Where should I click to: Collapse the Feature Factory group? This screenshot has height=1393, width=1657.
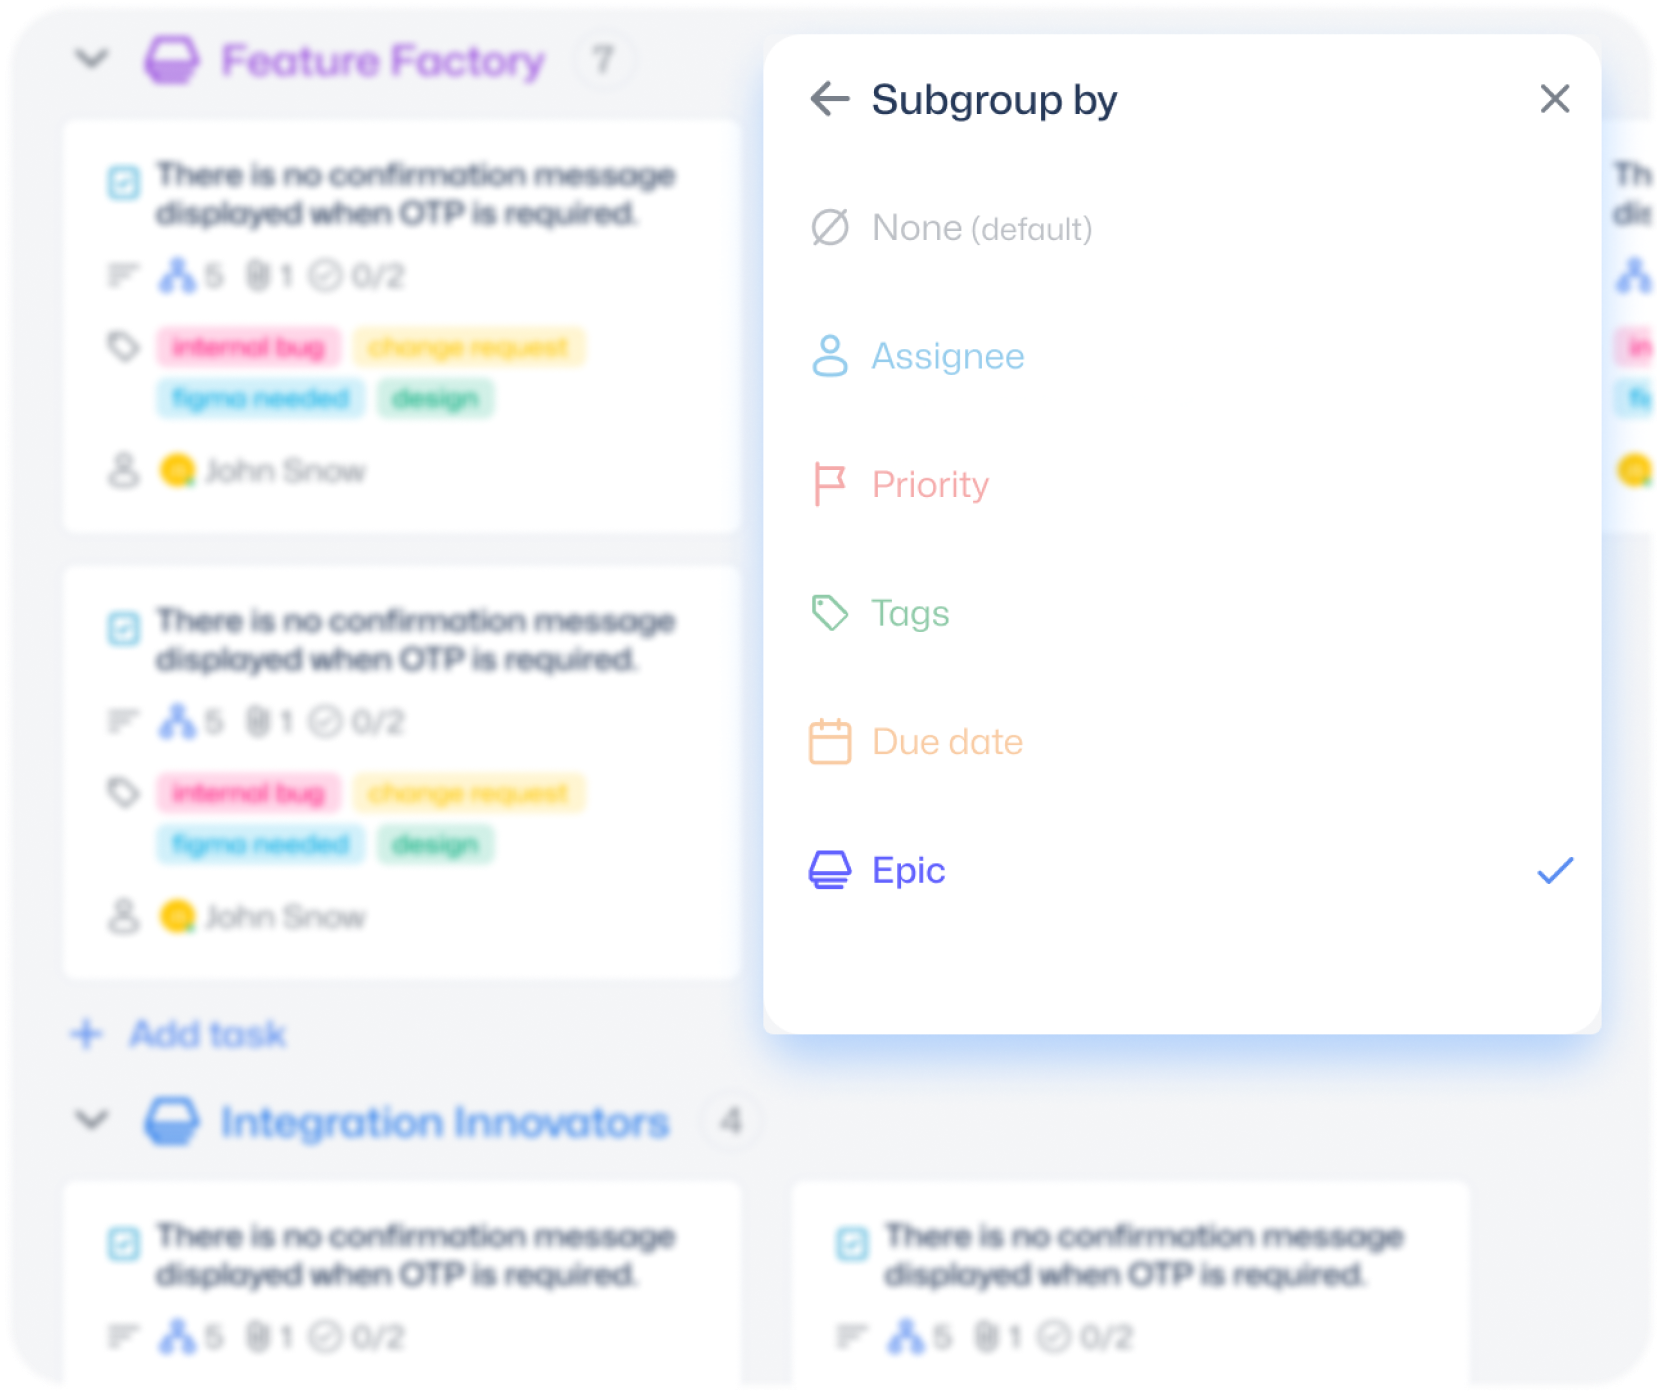[92, 58]
